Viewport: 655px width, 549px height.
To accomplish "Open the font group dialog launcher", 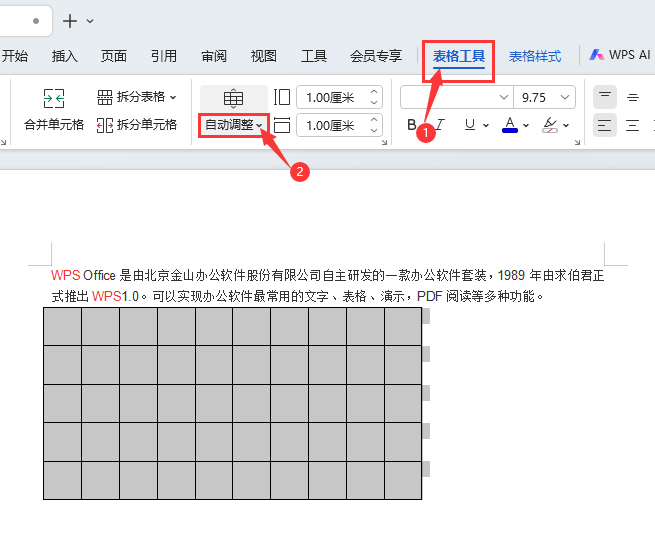I will pos(577,142).
